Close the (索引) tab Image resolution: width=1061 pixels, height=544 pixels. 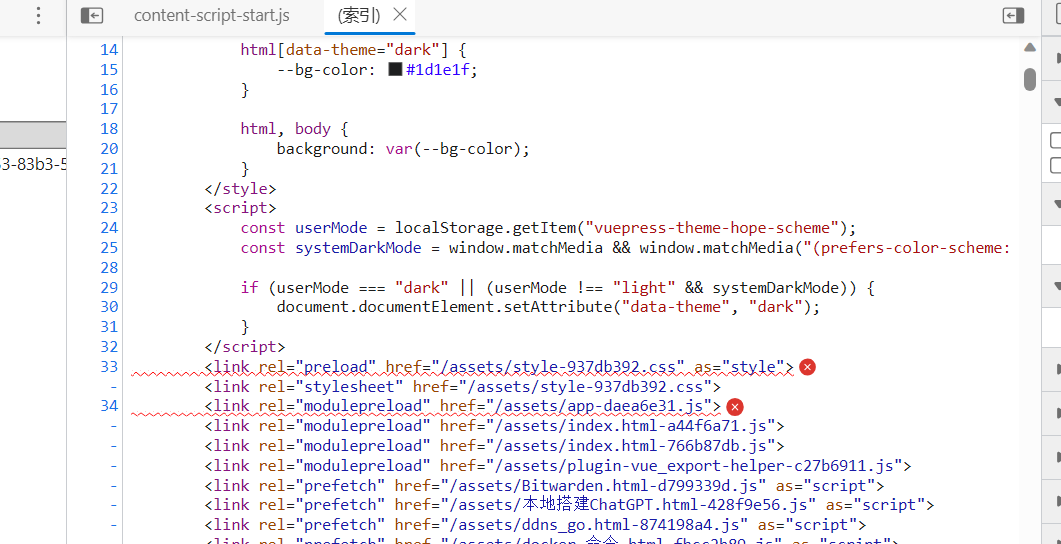point(400,14)
